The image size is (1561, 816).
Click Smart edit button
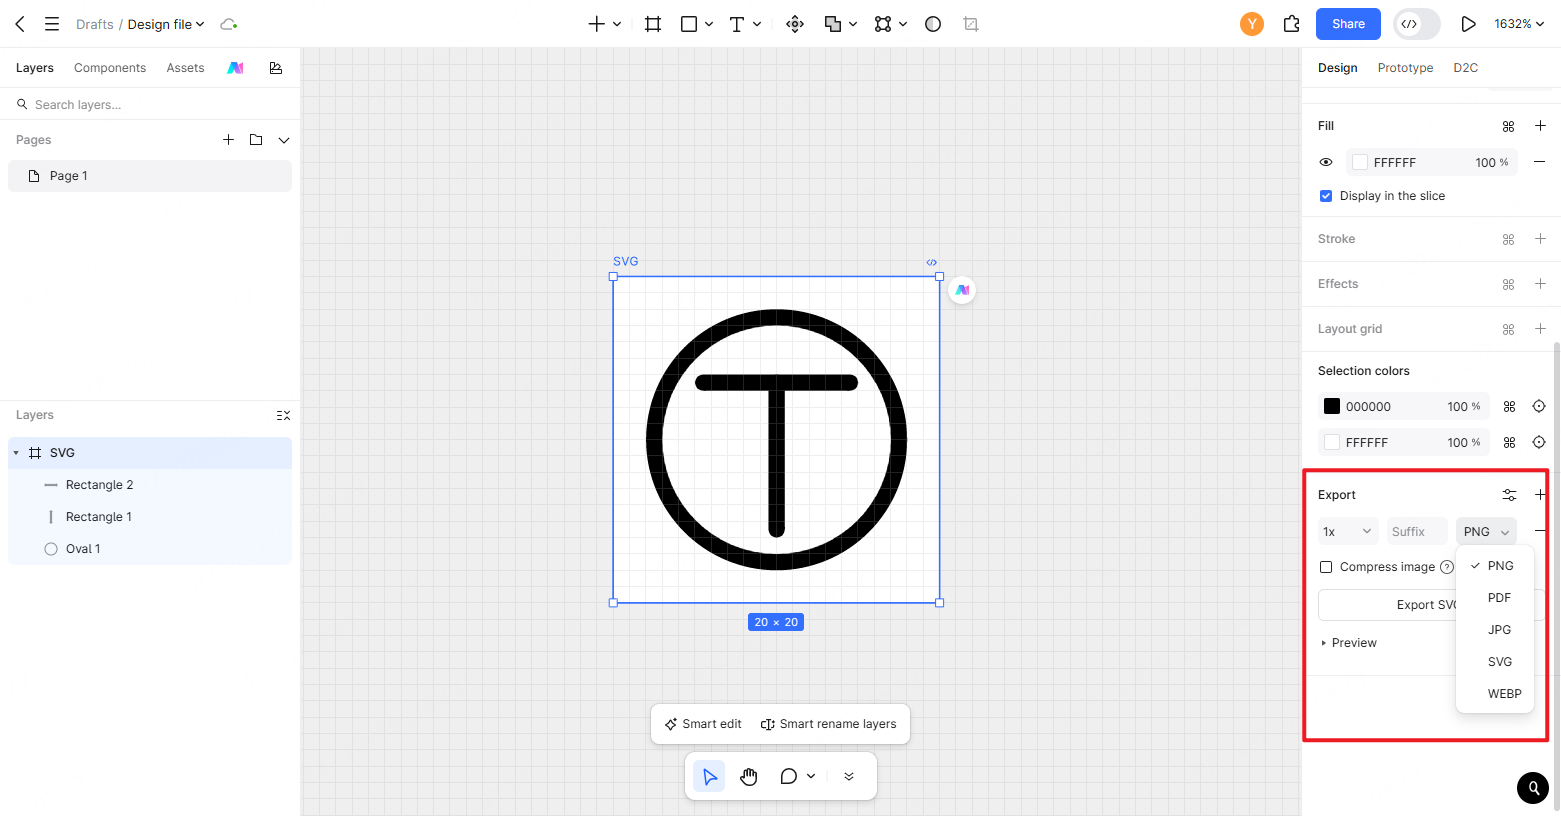pyautogui.click(x=703, y=724)
